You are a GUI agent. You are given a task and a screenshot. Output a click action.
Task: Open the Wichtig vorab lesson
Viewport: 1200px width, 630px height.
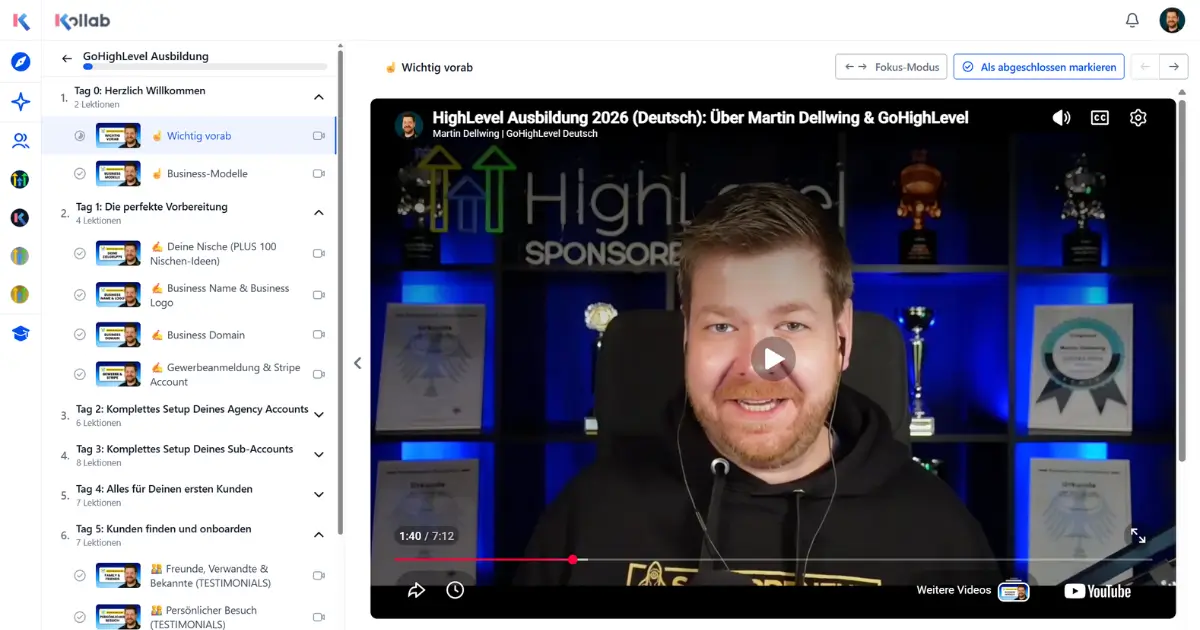click(x=189, y=136)
